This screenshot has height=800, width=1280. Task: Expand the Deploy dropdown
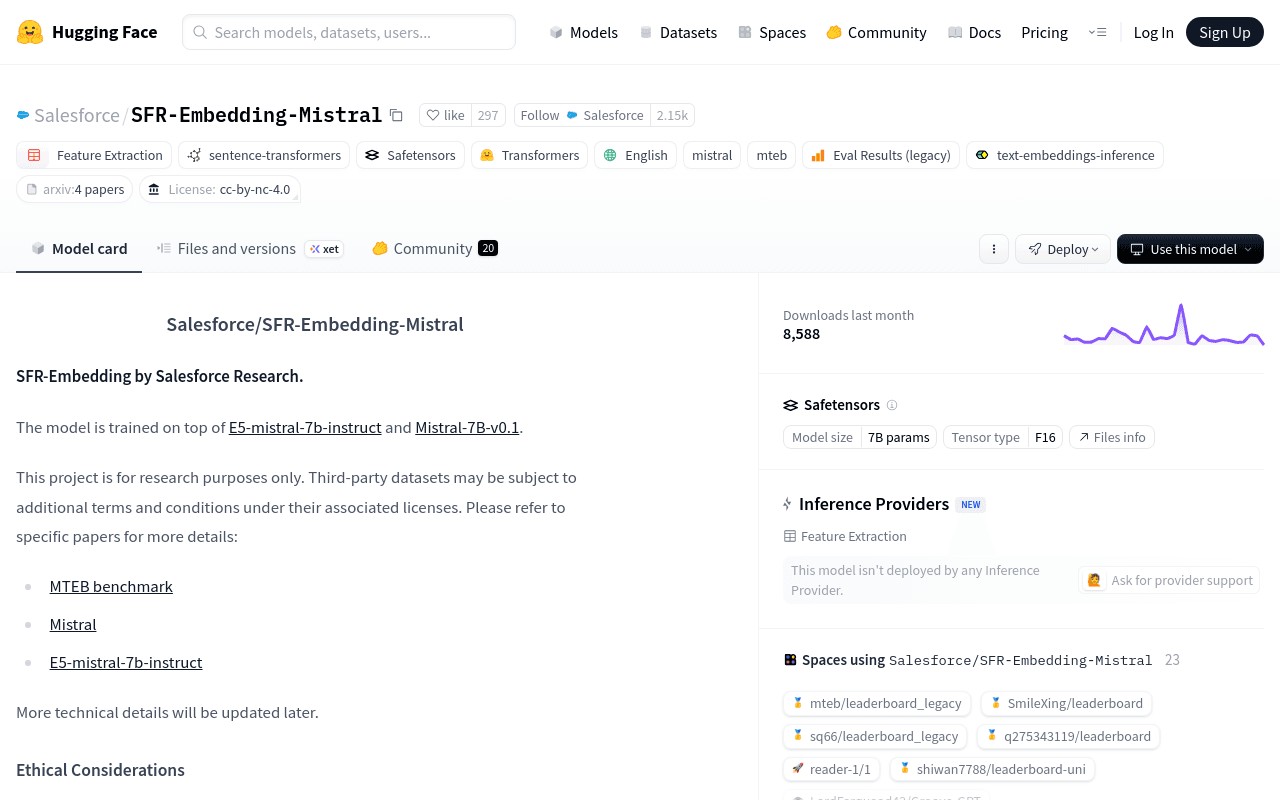coord(1063,249)
